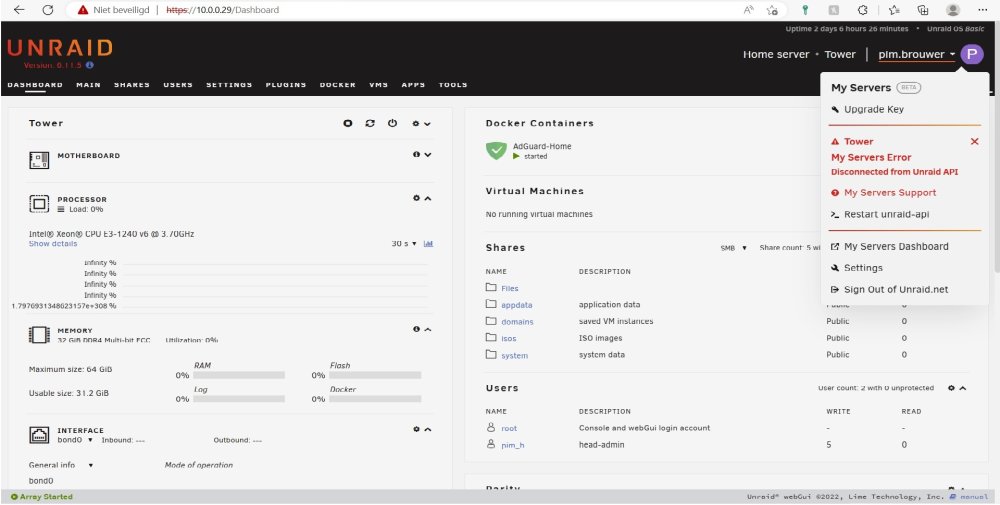Open the browser Favorites list icon
The image size is (1000, 505).
[x=894, y=10]
